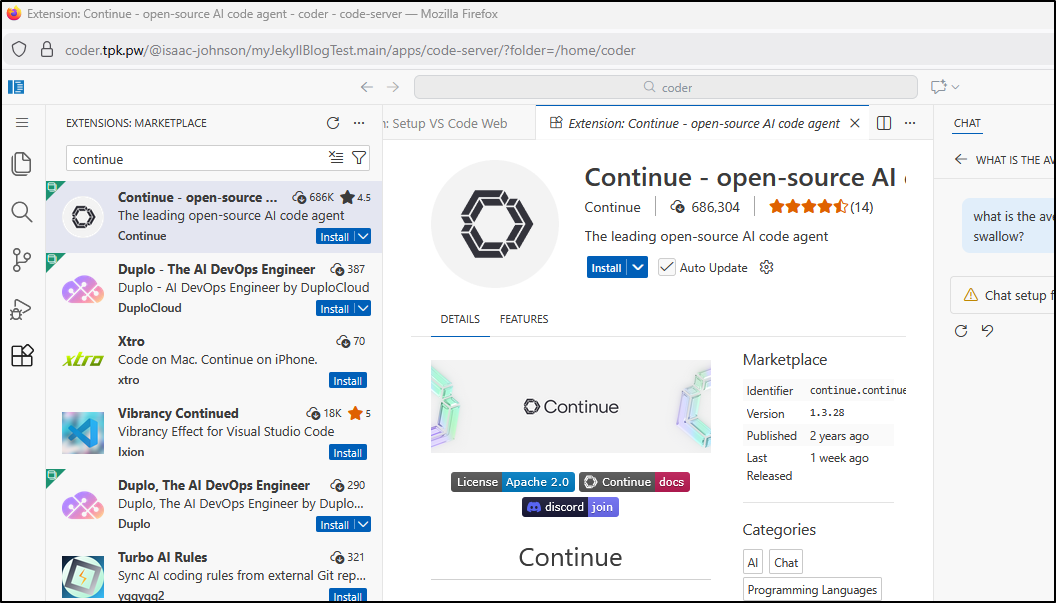Viewport: 1056px width, 603px height.
Task: Expand Install dropdown on Continue detail page
Action: point(638,267)
